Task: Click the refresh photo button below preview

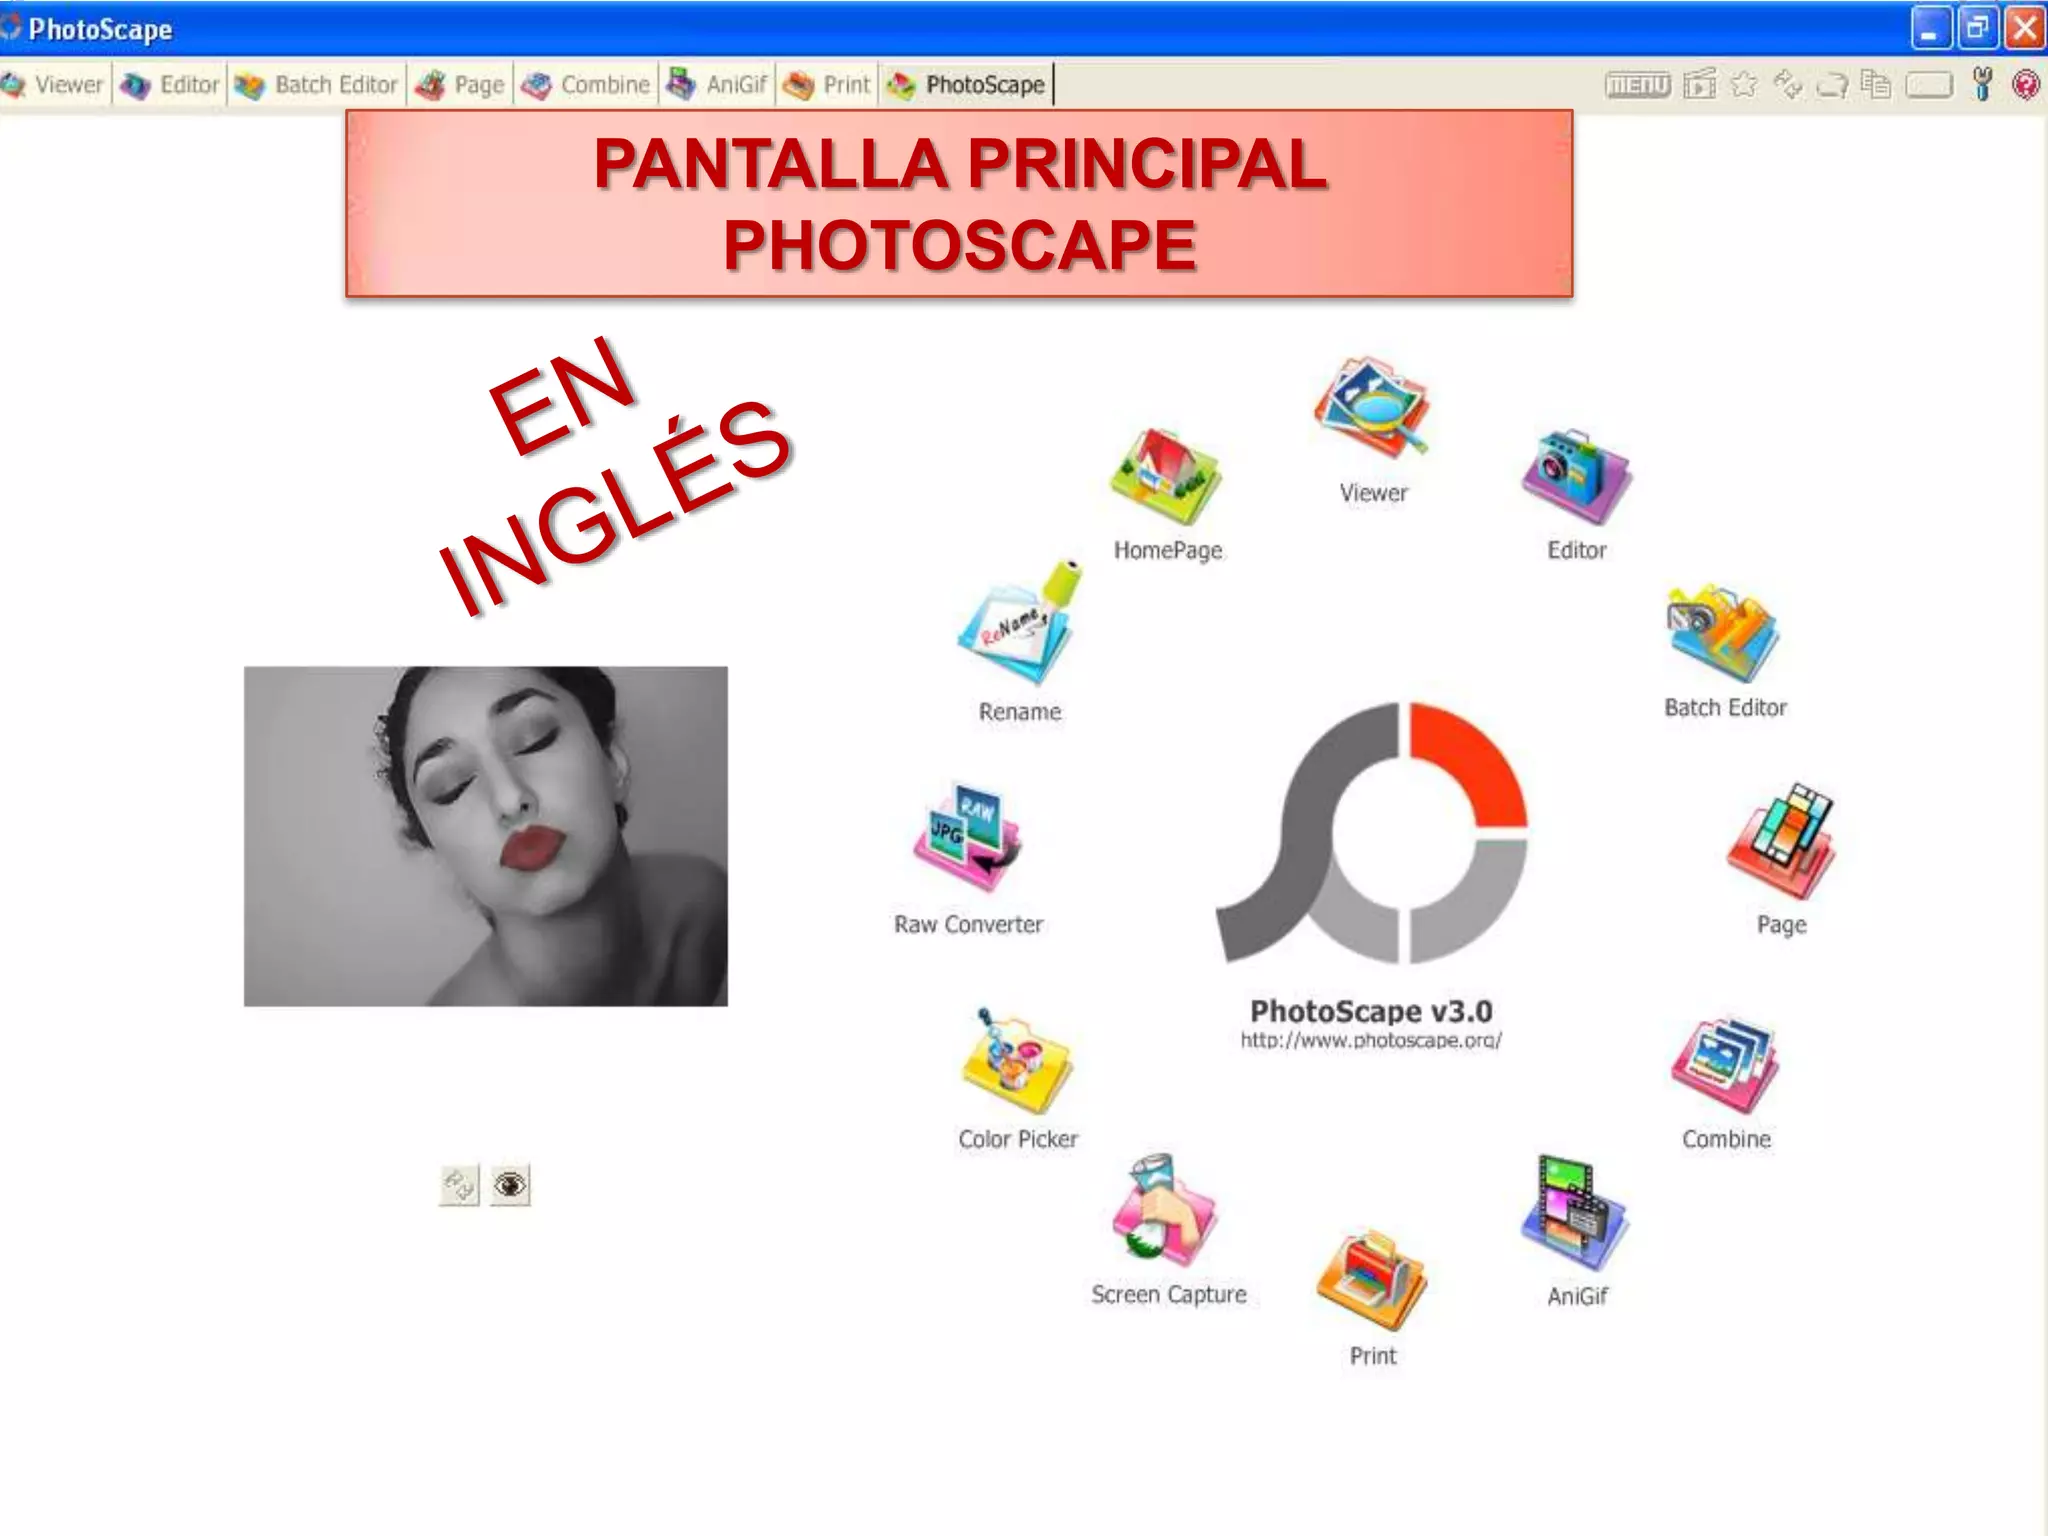Action: pos(459,1185)
